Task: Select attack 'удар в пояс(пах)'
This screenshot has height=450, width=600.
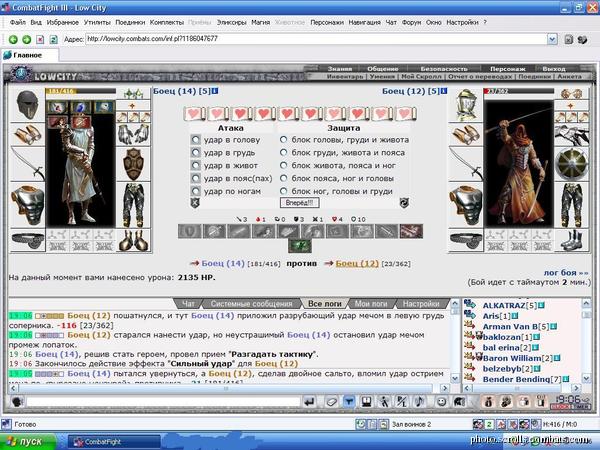Action: [196, 178]
